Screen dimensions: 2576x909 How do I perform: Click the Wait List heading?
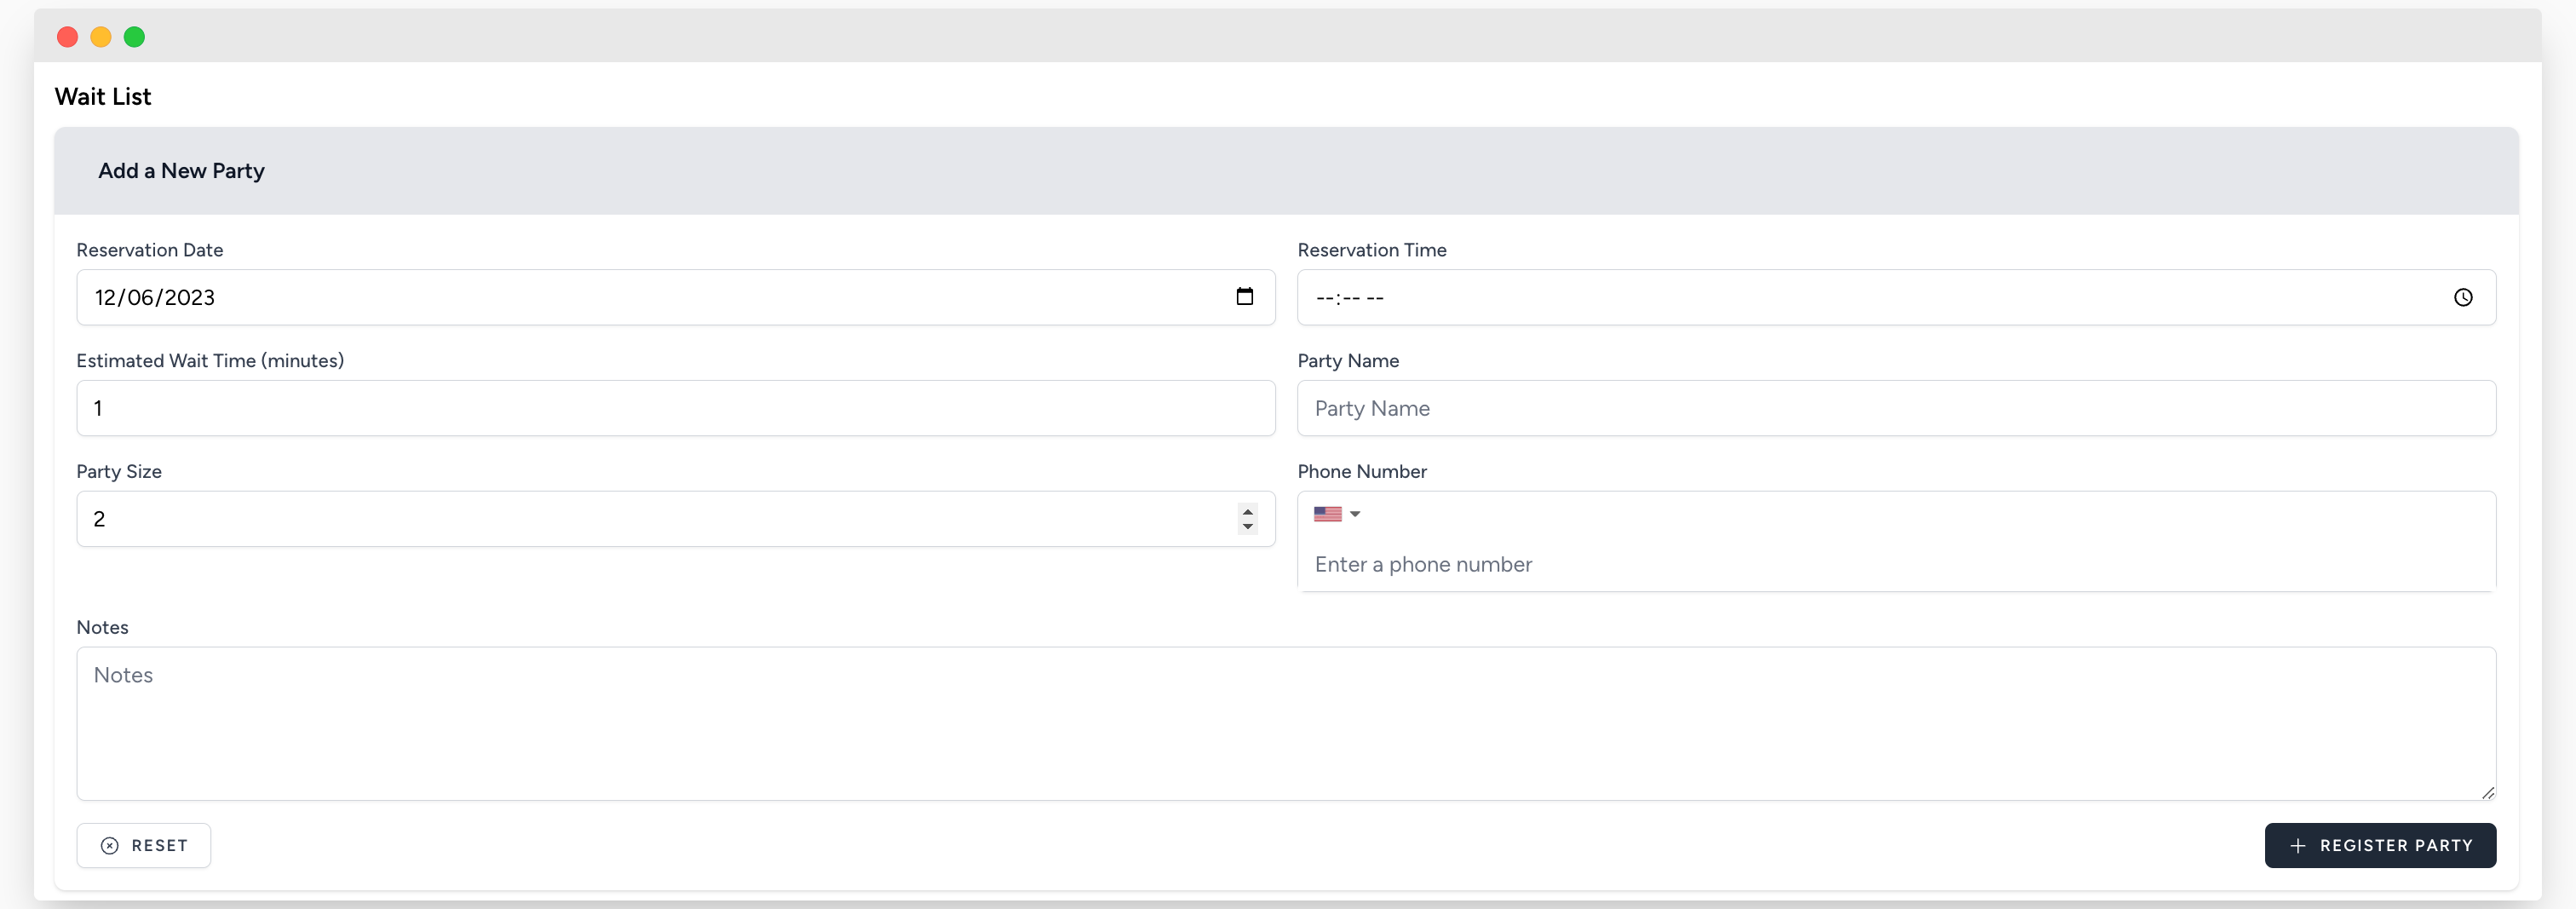click(102, 96)
